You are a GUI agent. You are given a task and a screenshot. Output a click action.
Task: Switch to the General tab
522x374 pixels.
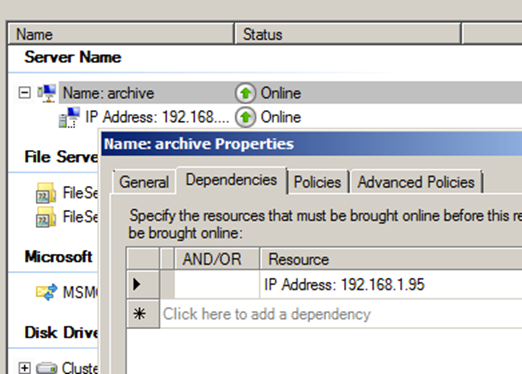point(144,182)
